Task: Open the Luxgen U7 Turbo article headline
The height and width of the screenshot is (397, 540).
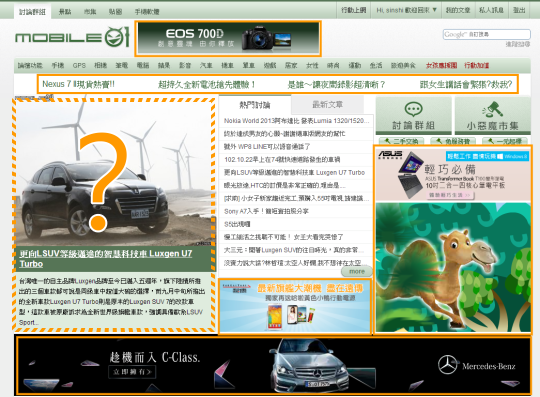Action: [x=105, y=259]
